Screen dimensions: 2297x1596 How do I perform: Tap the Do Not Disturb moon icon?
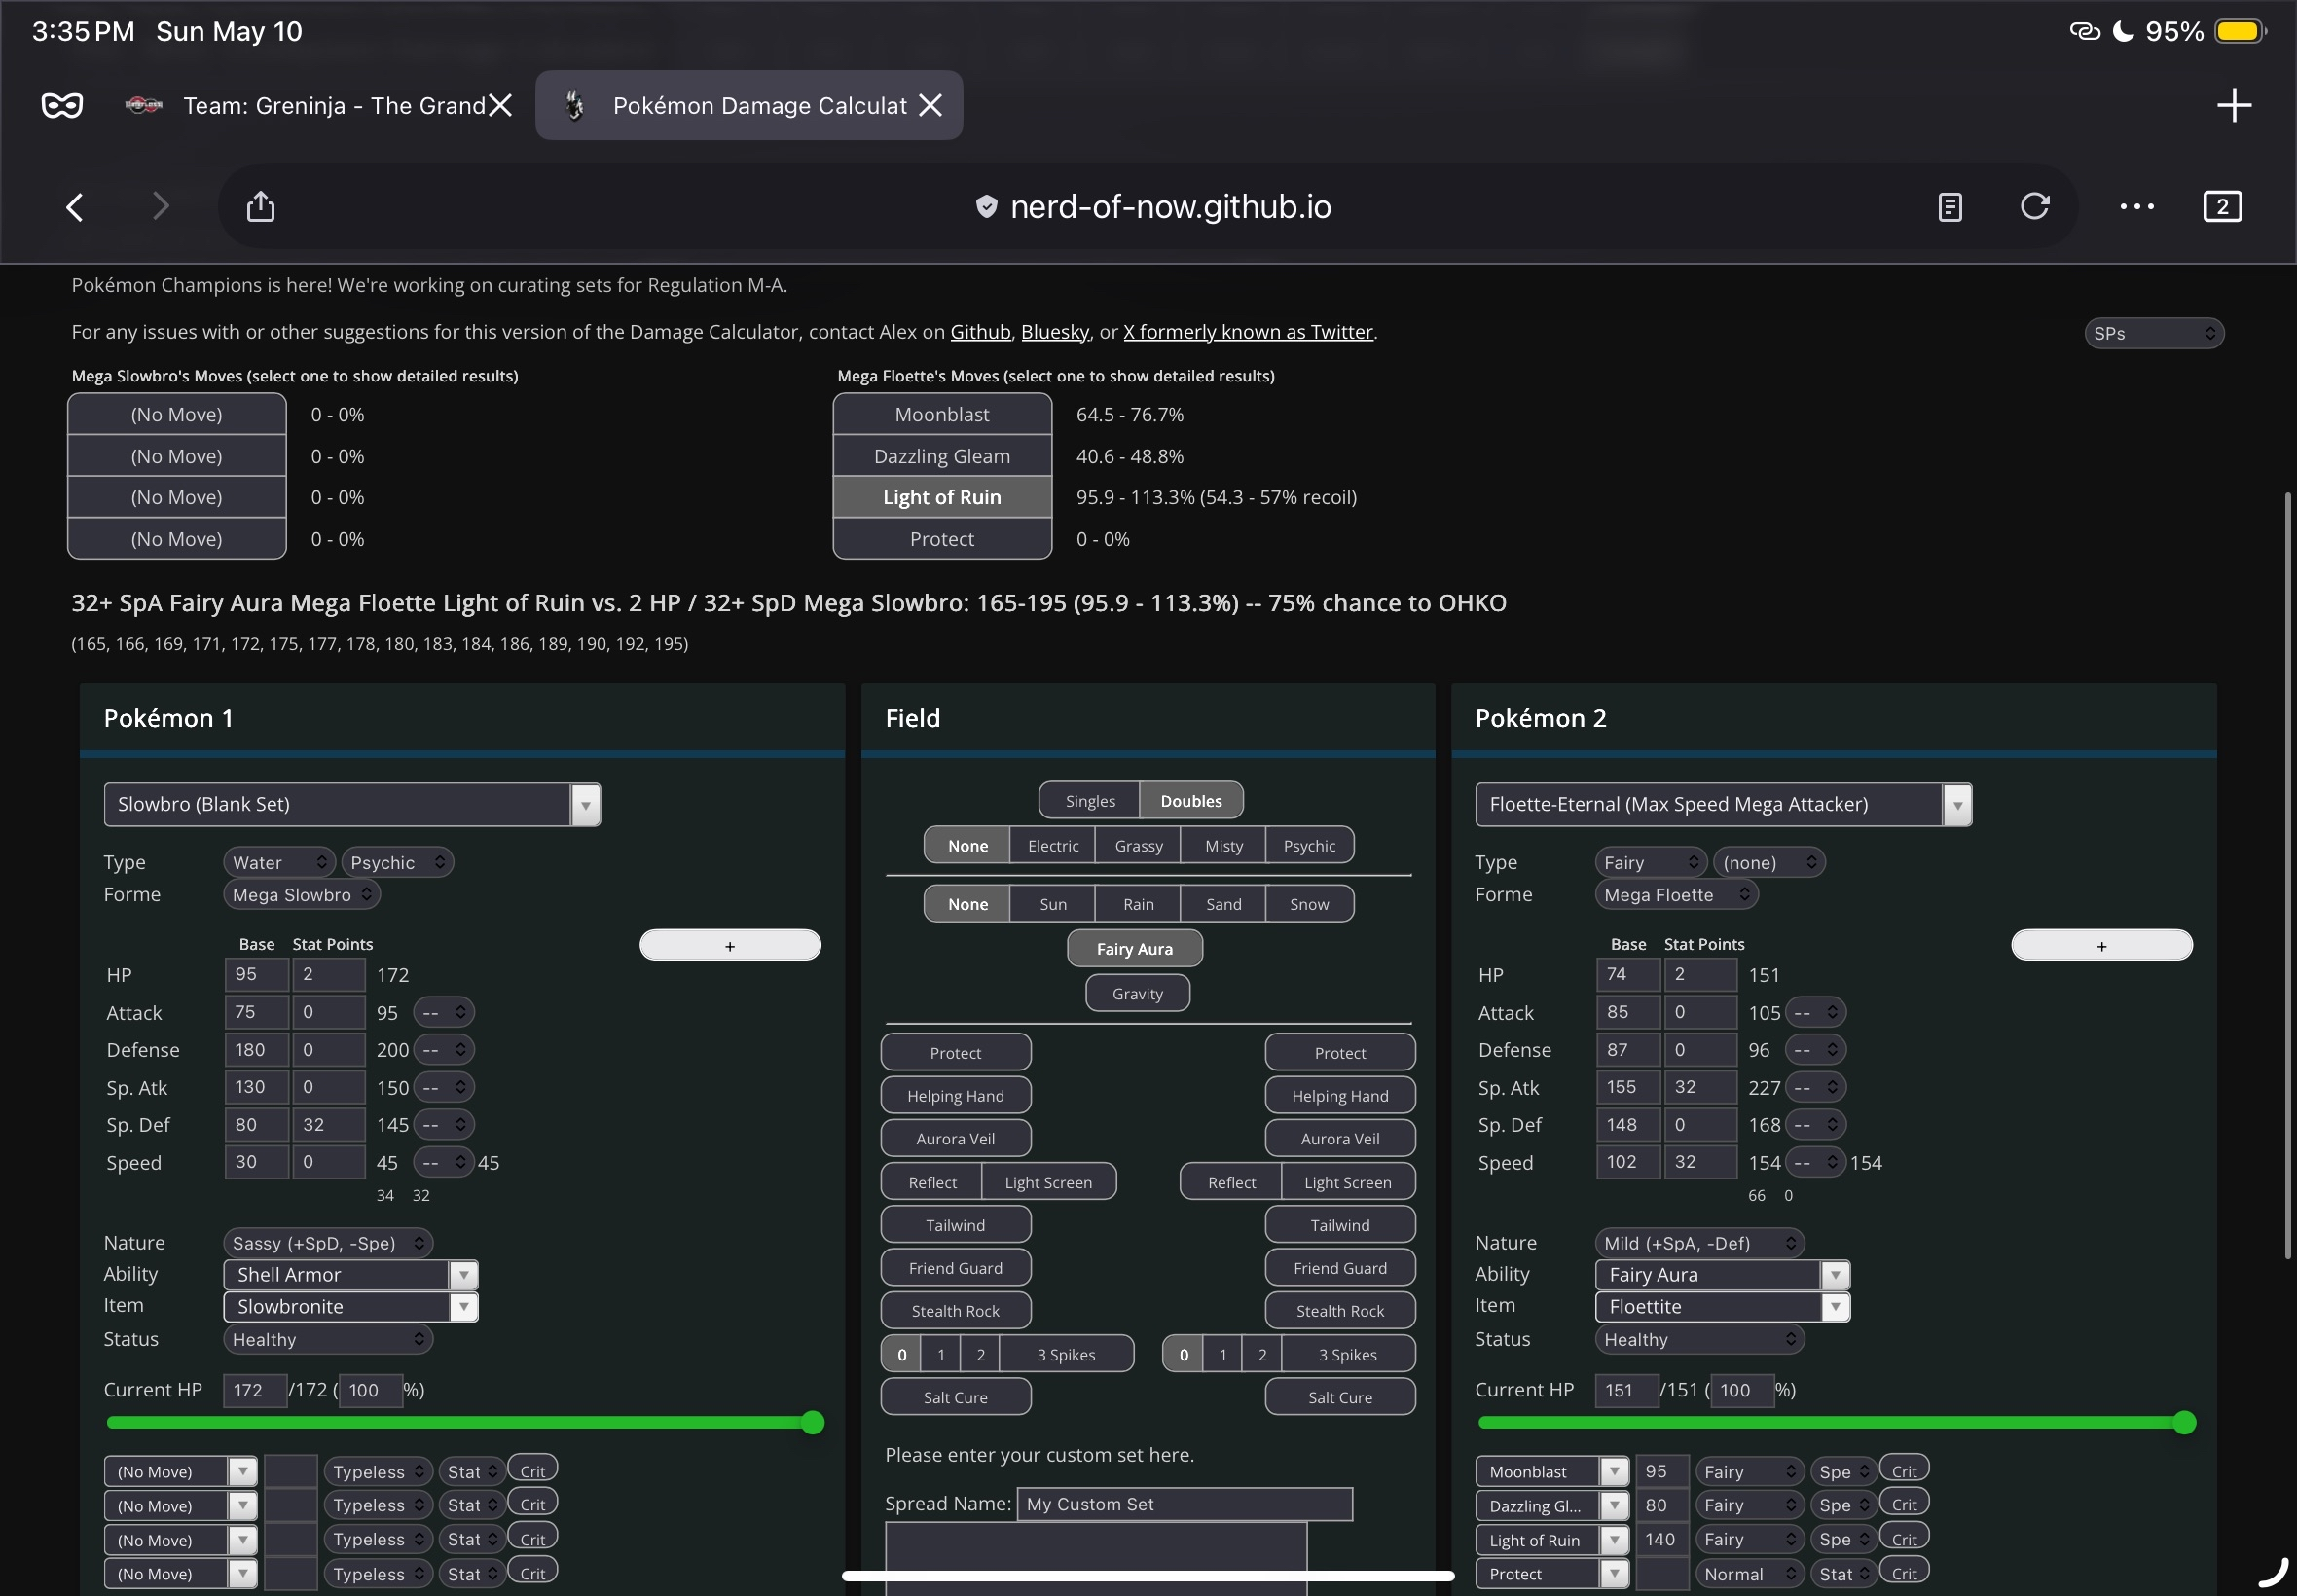pyautogui.click(x=2122, y=31)
